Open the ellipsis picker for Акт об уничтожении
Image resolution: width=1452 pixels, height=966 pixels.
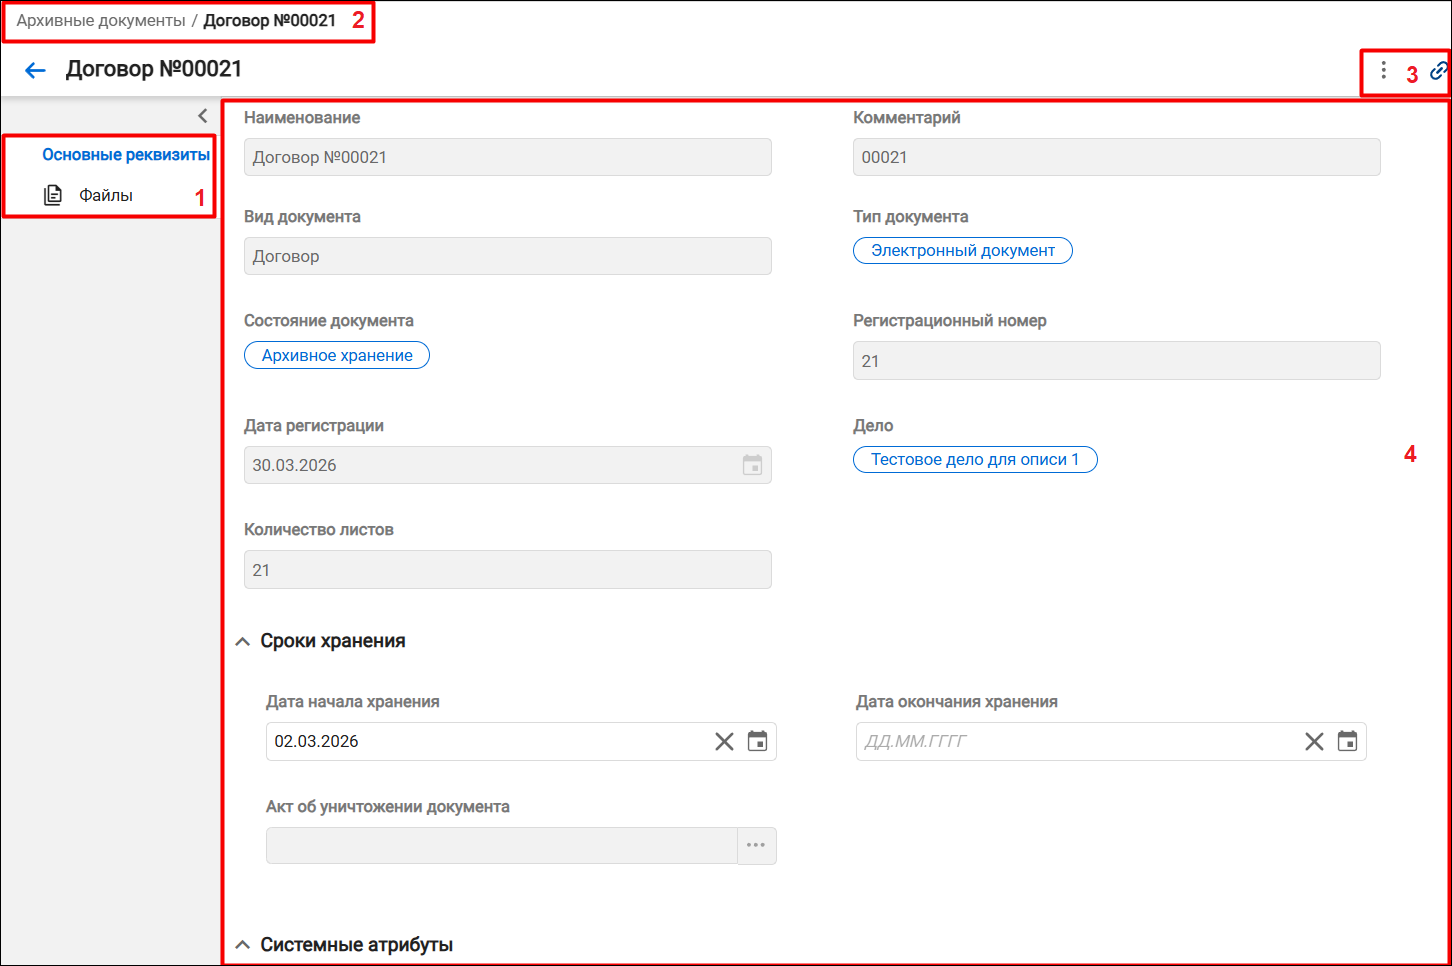[757, 846]
